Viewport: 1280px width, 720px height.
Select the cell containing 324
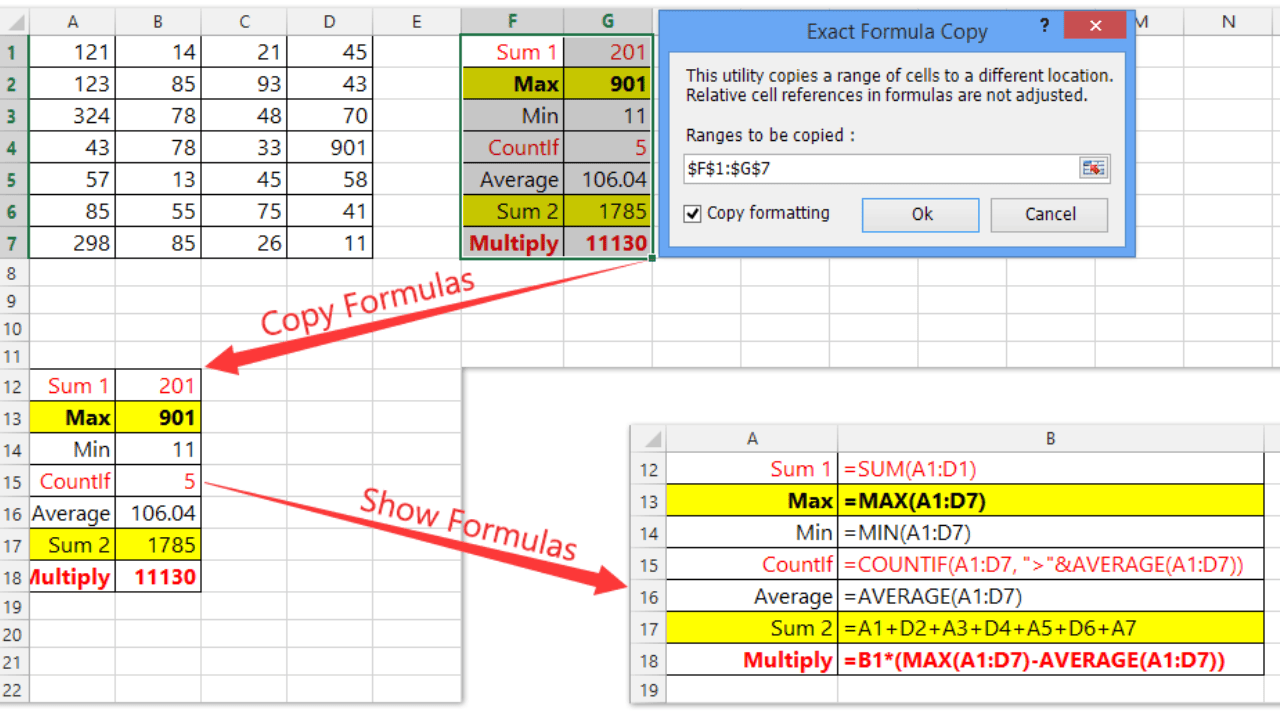pyautogui.click(x=73, y=116)
